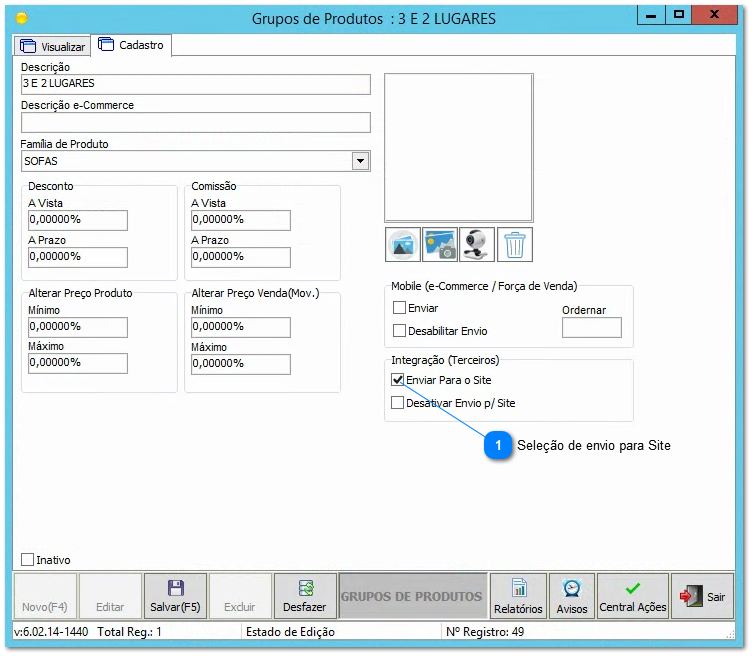Capture product image with the webcam icon

click(477, 245)
